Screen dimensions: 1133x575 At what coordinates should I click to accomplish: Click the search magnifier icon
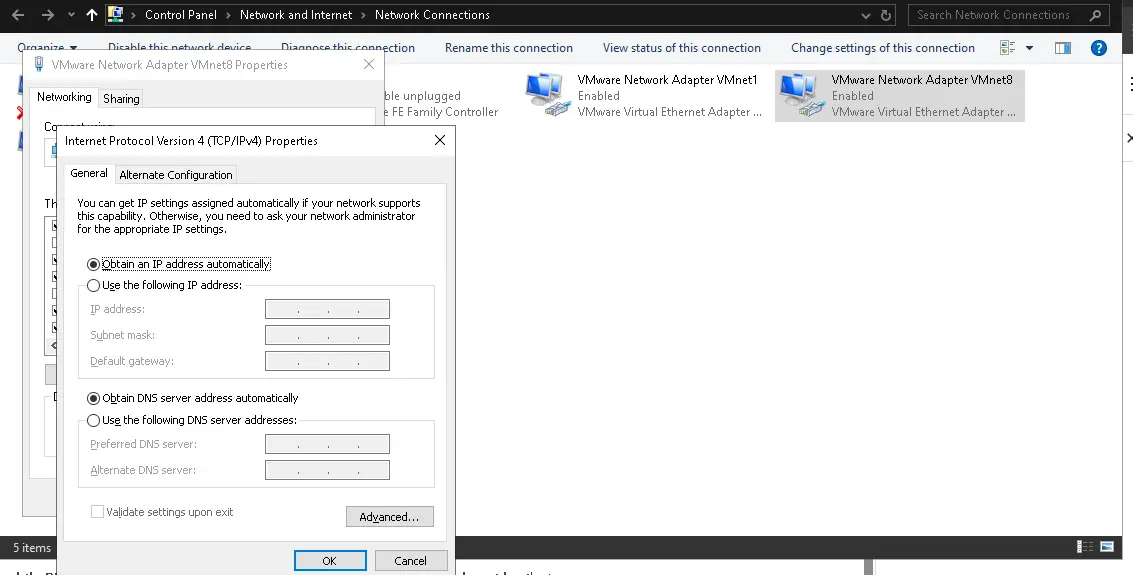point(1095,15)
